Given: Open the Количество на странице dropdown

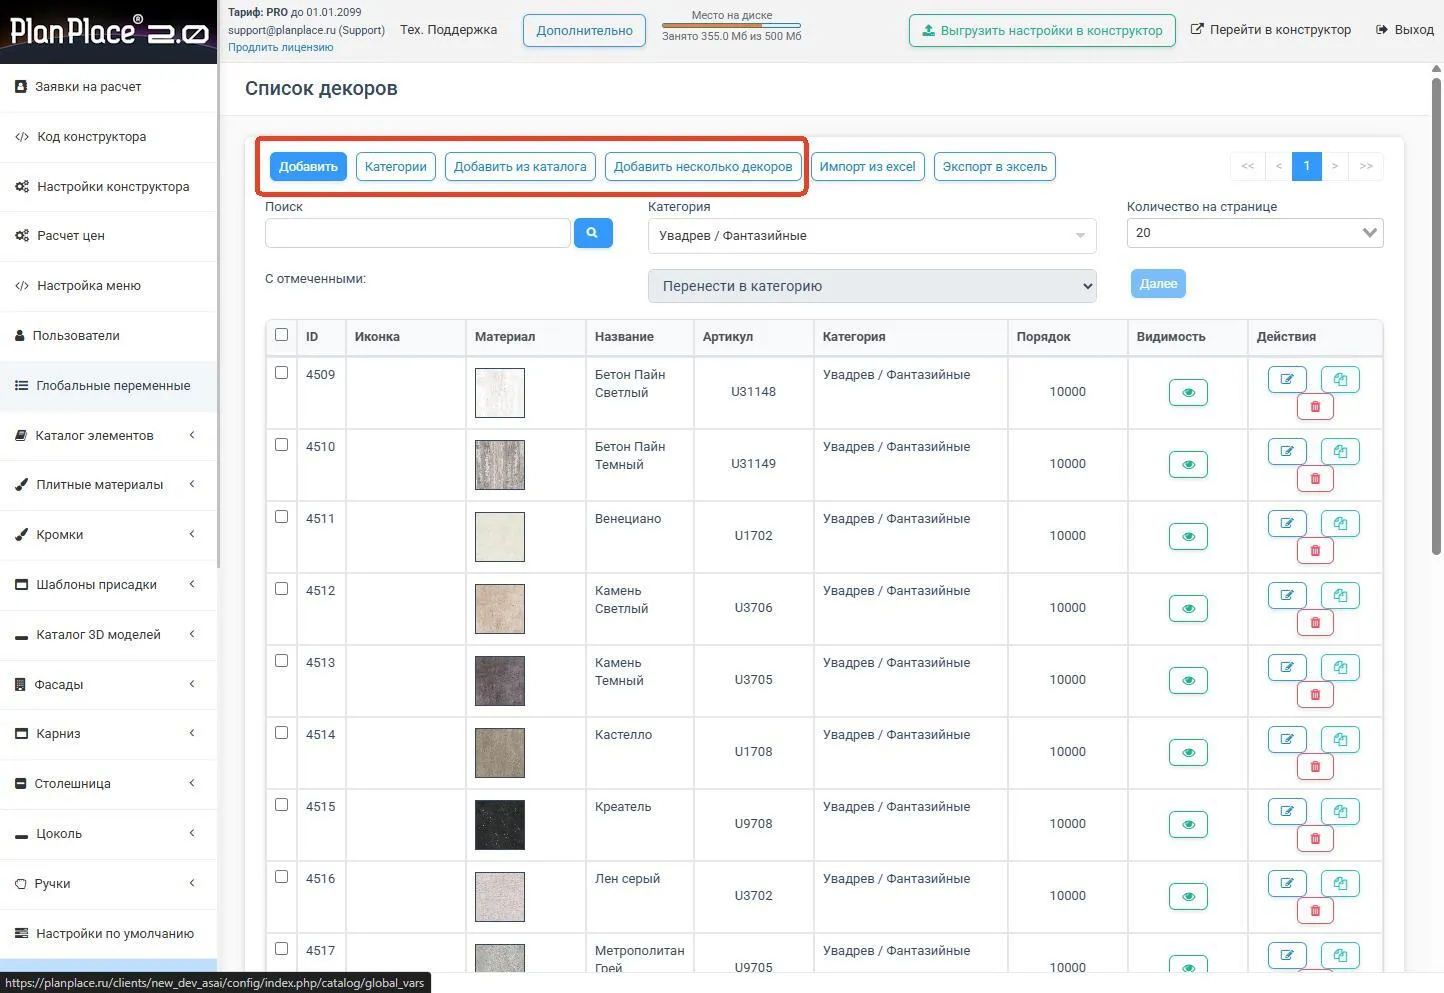Looking at the screenshot, I should [x=1255, y=233].
